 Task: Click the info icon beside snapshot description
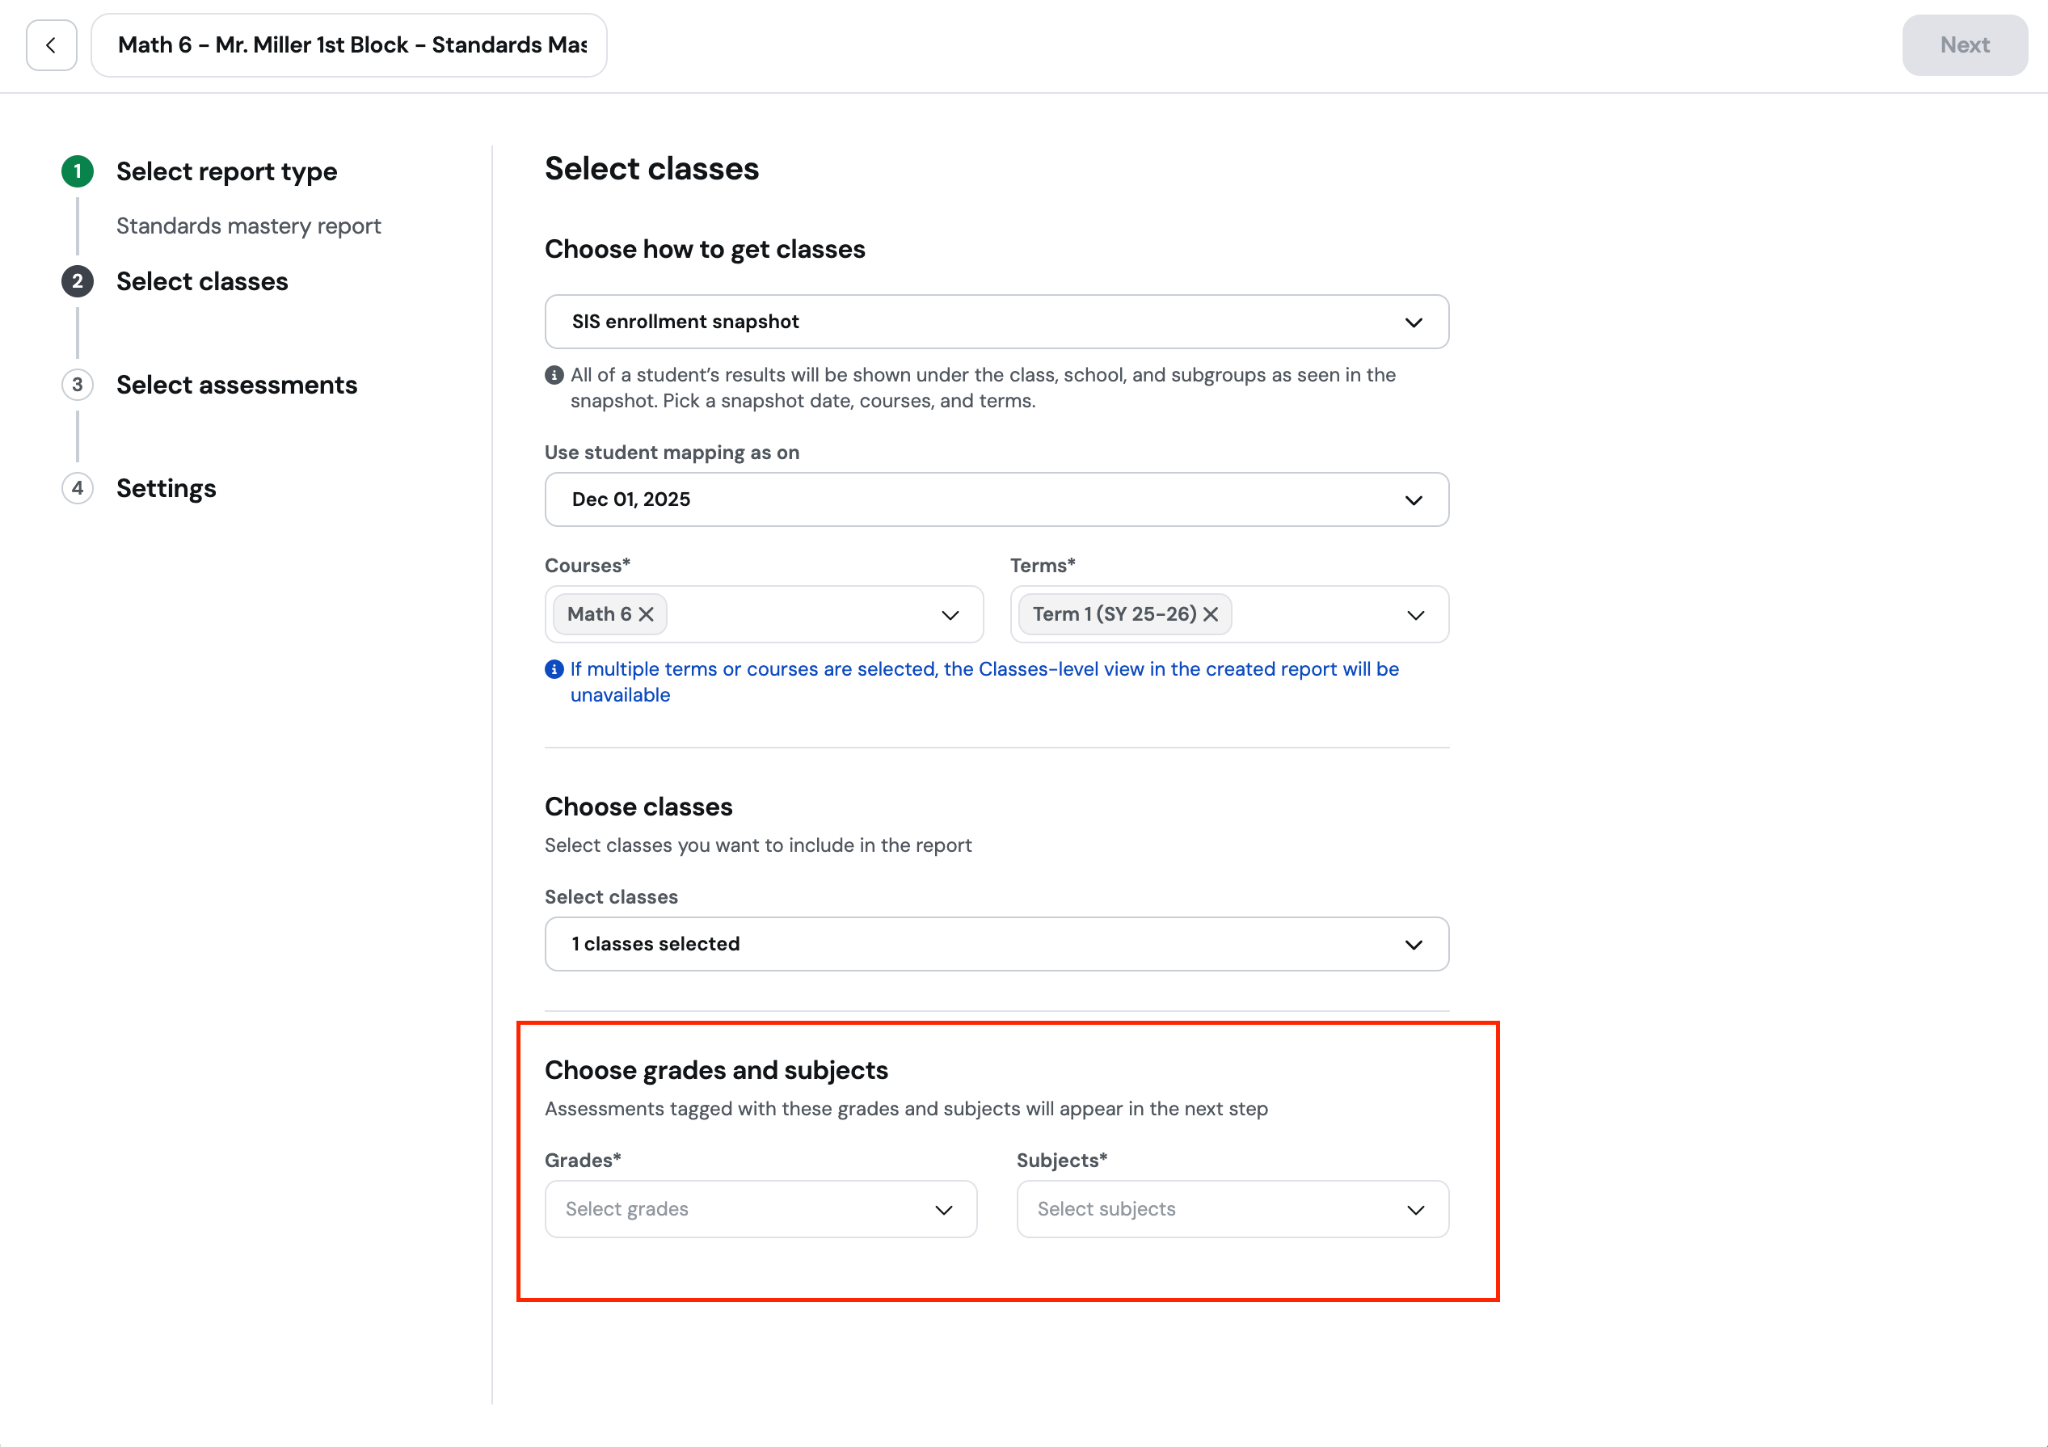(554, 375)
